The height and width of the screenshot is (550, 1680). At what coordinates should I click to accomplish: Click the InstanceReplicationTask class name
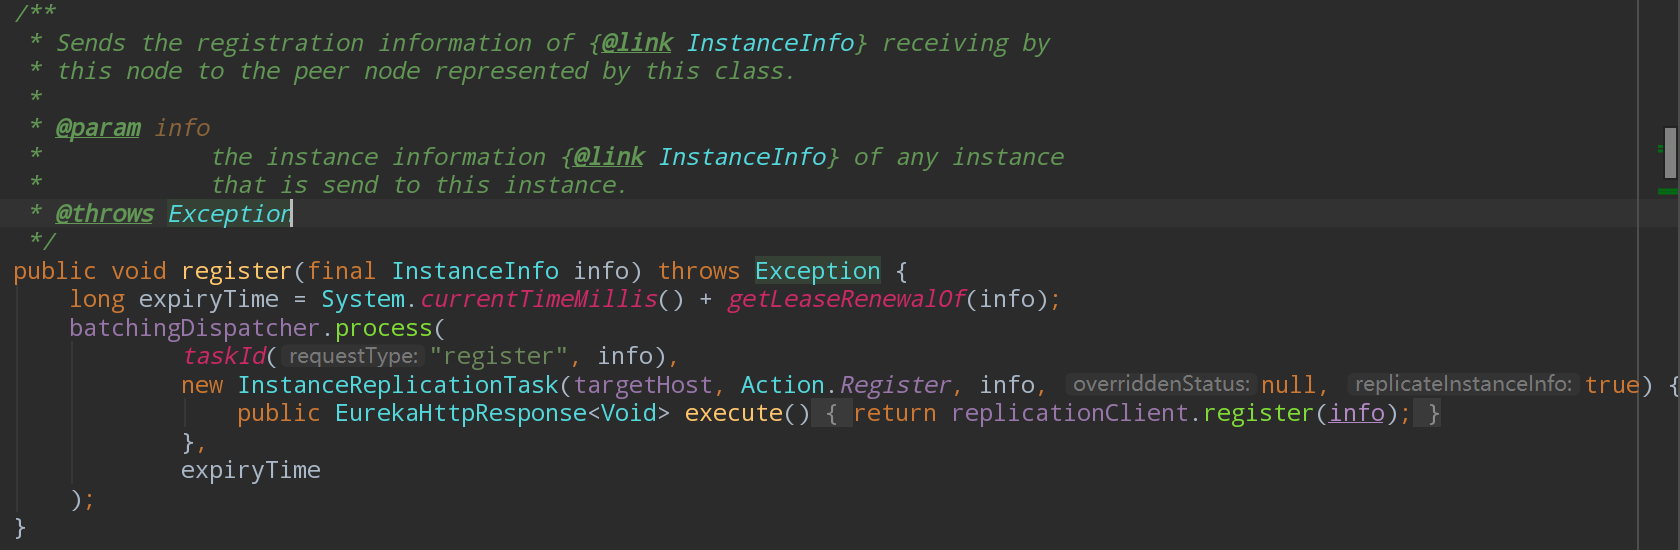(x=398, y=385)
